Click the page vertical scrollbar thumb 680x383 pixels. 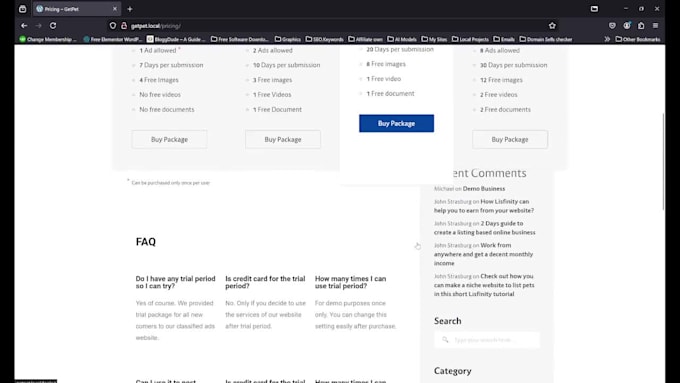pyautogui.click(x=663, y=161)
